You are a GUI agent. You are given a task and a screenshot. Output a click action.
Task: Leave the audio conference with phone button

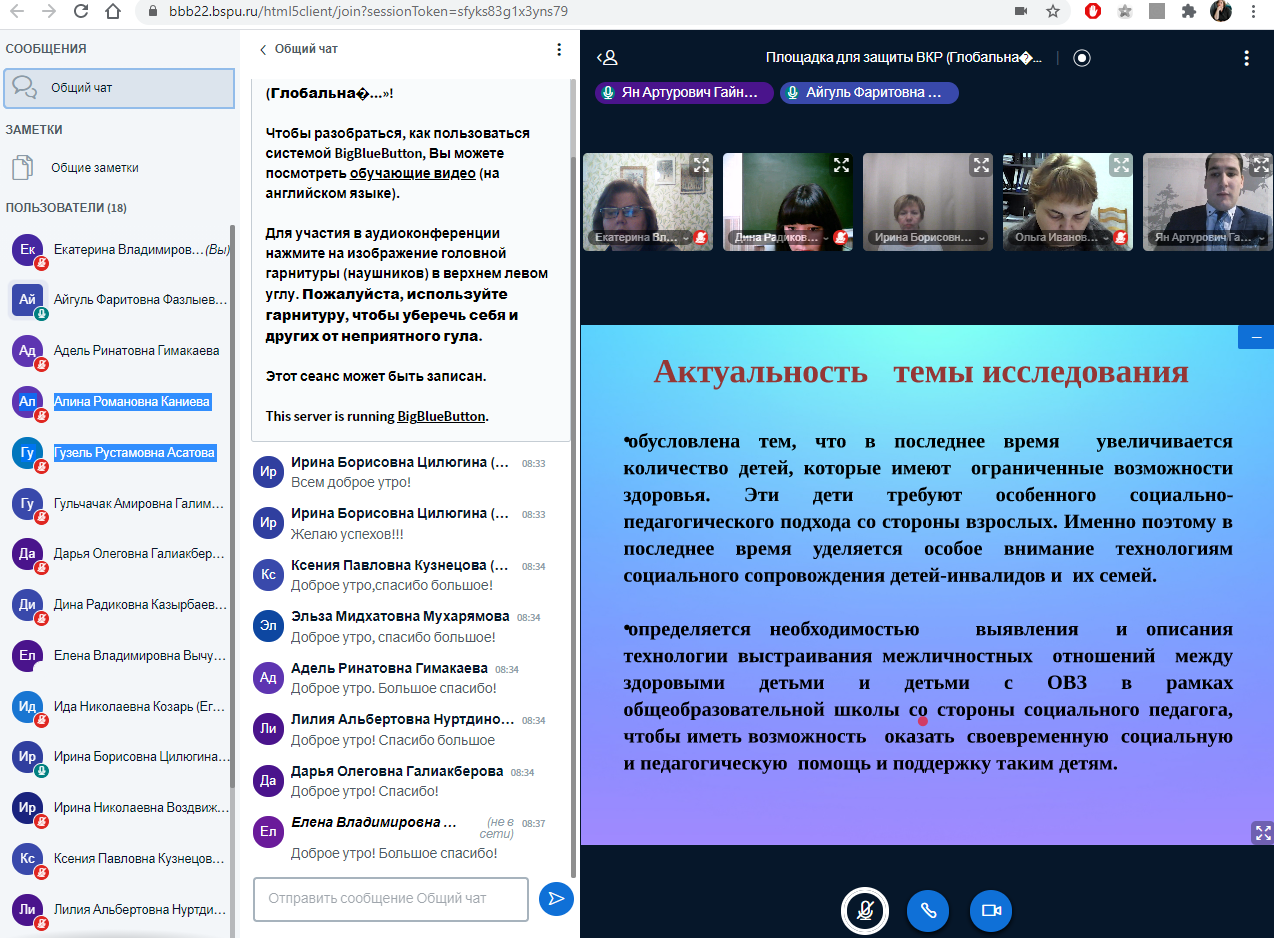coord(928,911)
